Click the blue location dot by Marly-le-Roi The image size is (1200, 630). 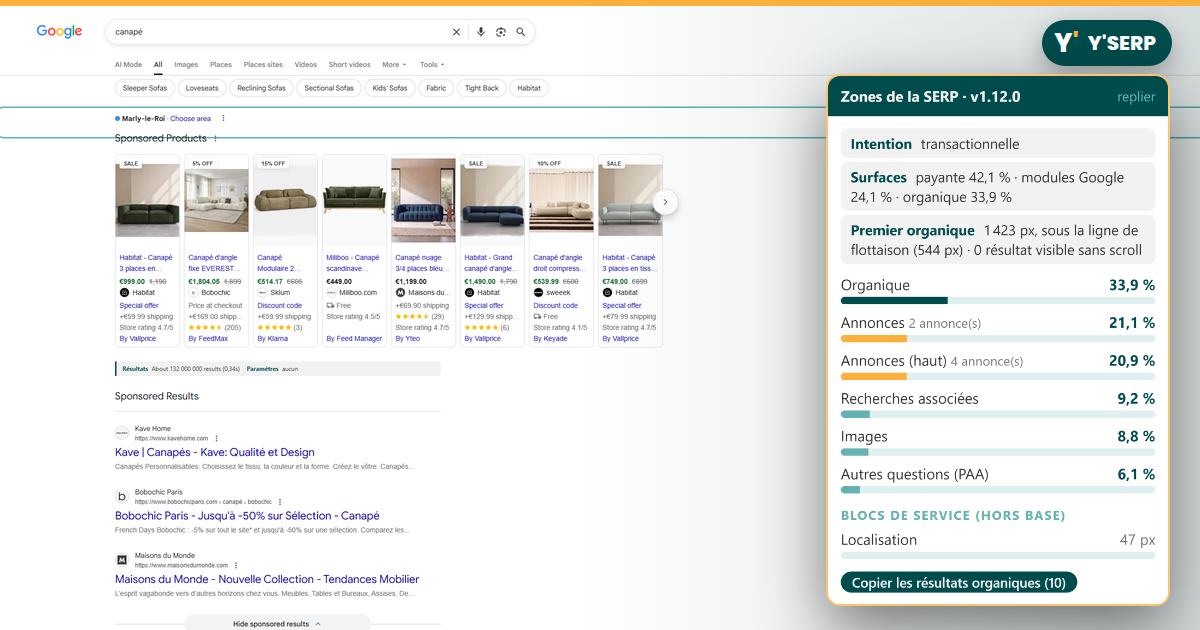117,118
